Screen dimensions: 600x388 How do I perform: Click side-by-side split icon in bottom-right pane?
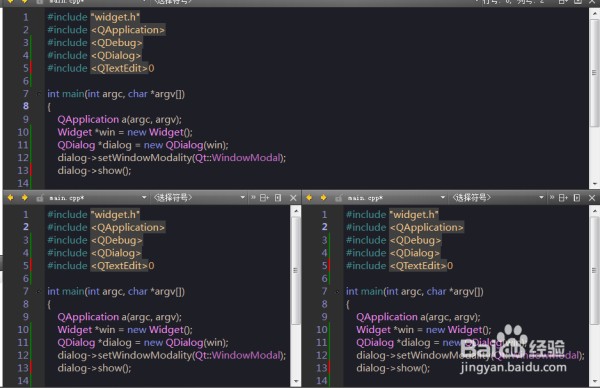[x=577, y=198]
